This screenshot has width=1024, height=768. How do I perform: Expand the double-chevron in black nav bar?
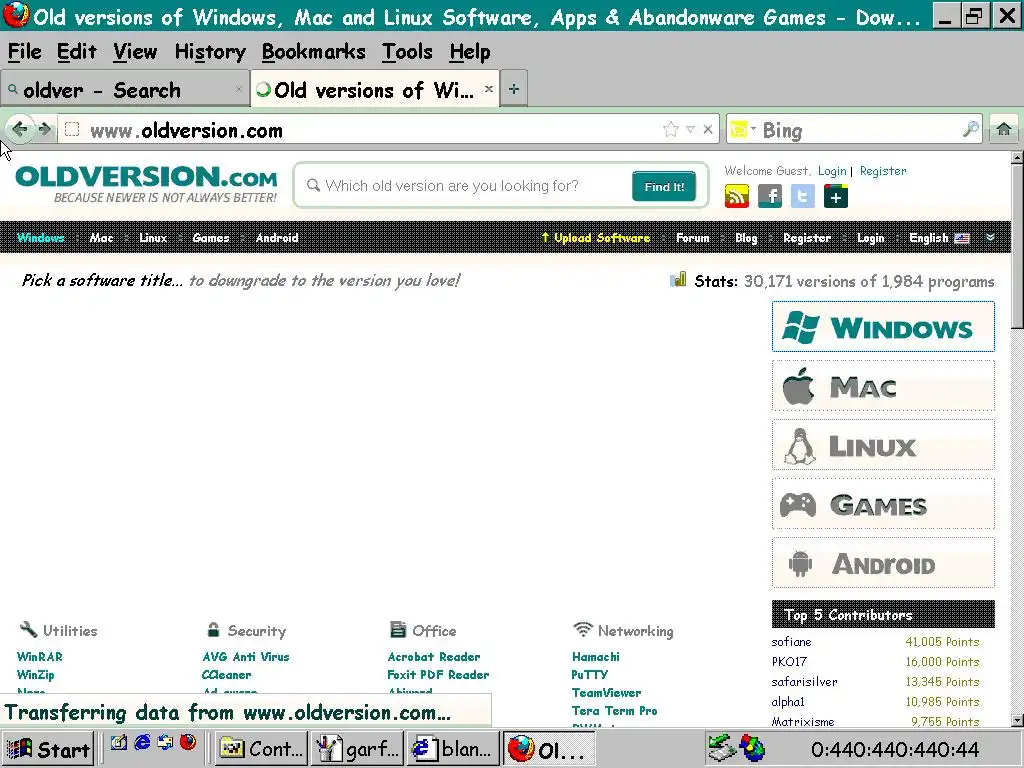(x=991, y=238)
